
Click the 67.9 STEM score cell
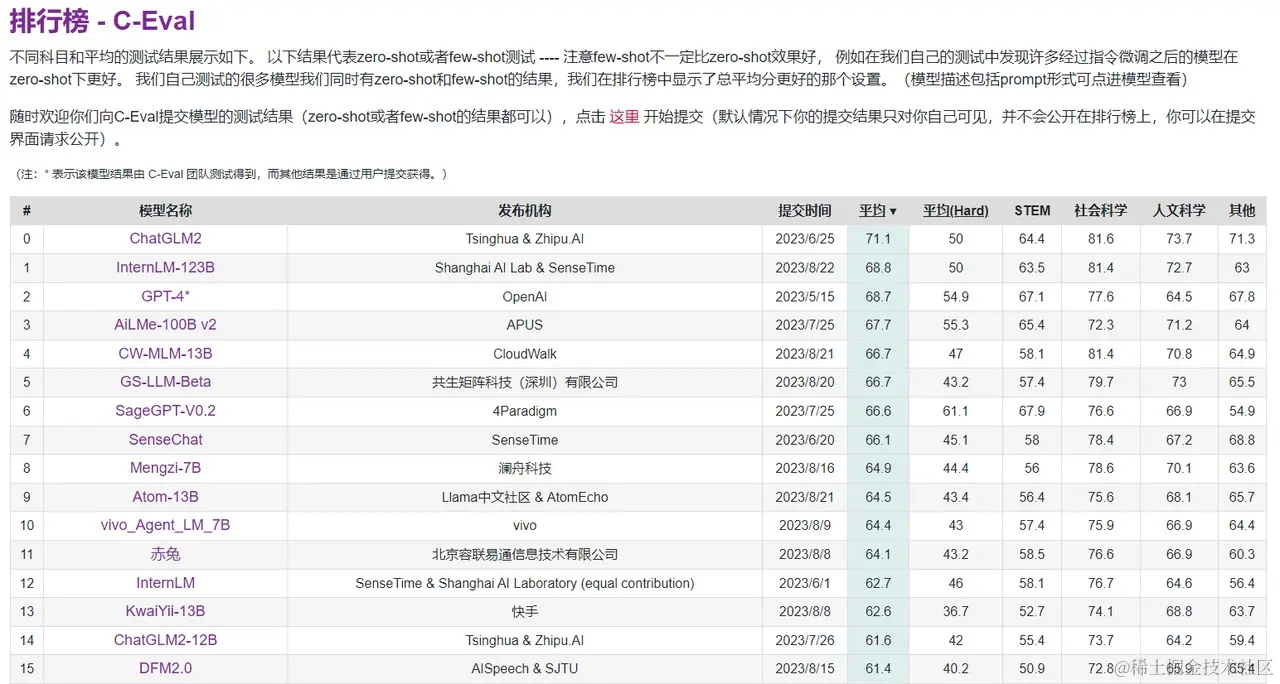pos(1032,411)
